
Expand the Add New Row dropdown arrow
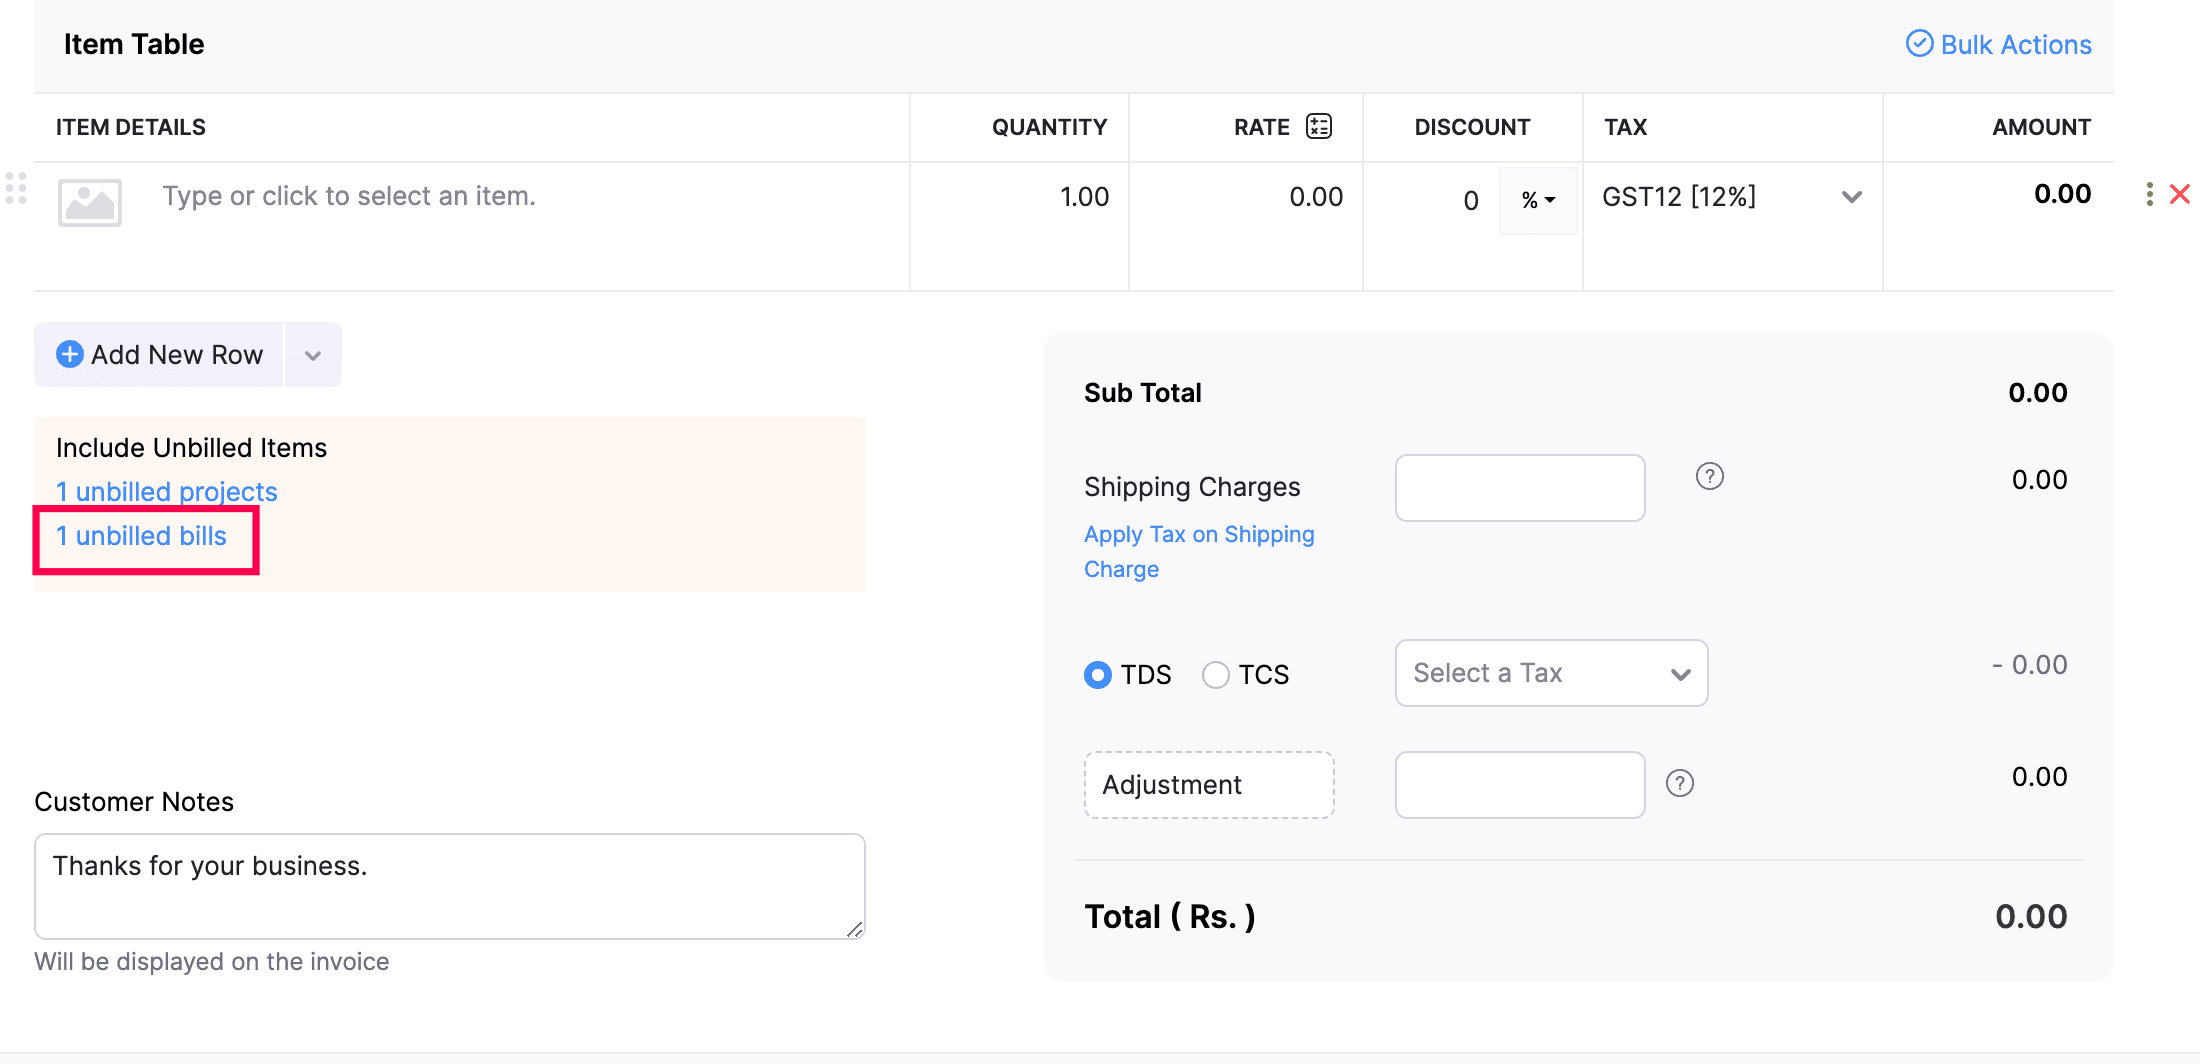point(313,356)
